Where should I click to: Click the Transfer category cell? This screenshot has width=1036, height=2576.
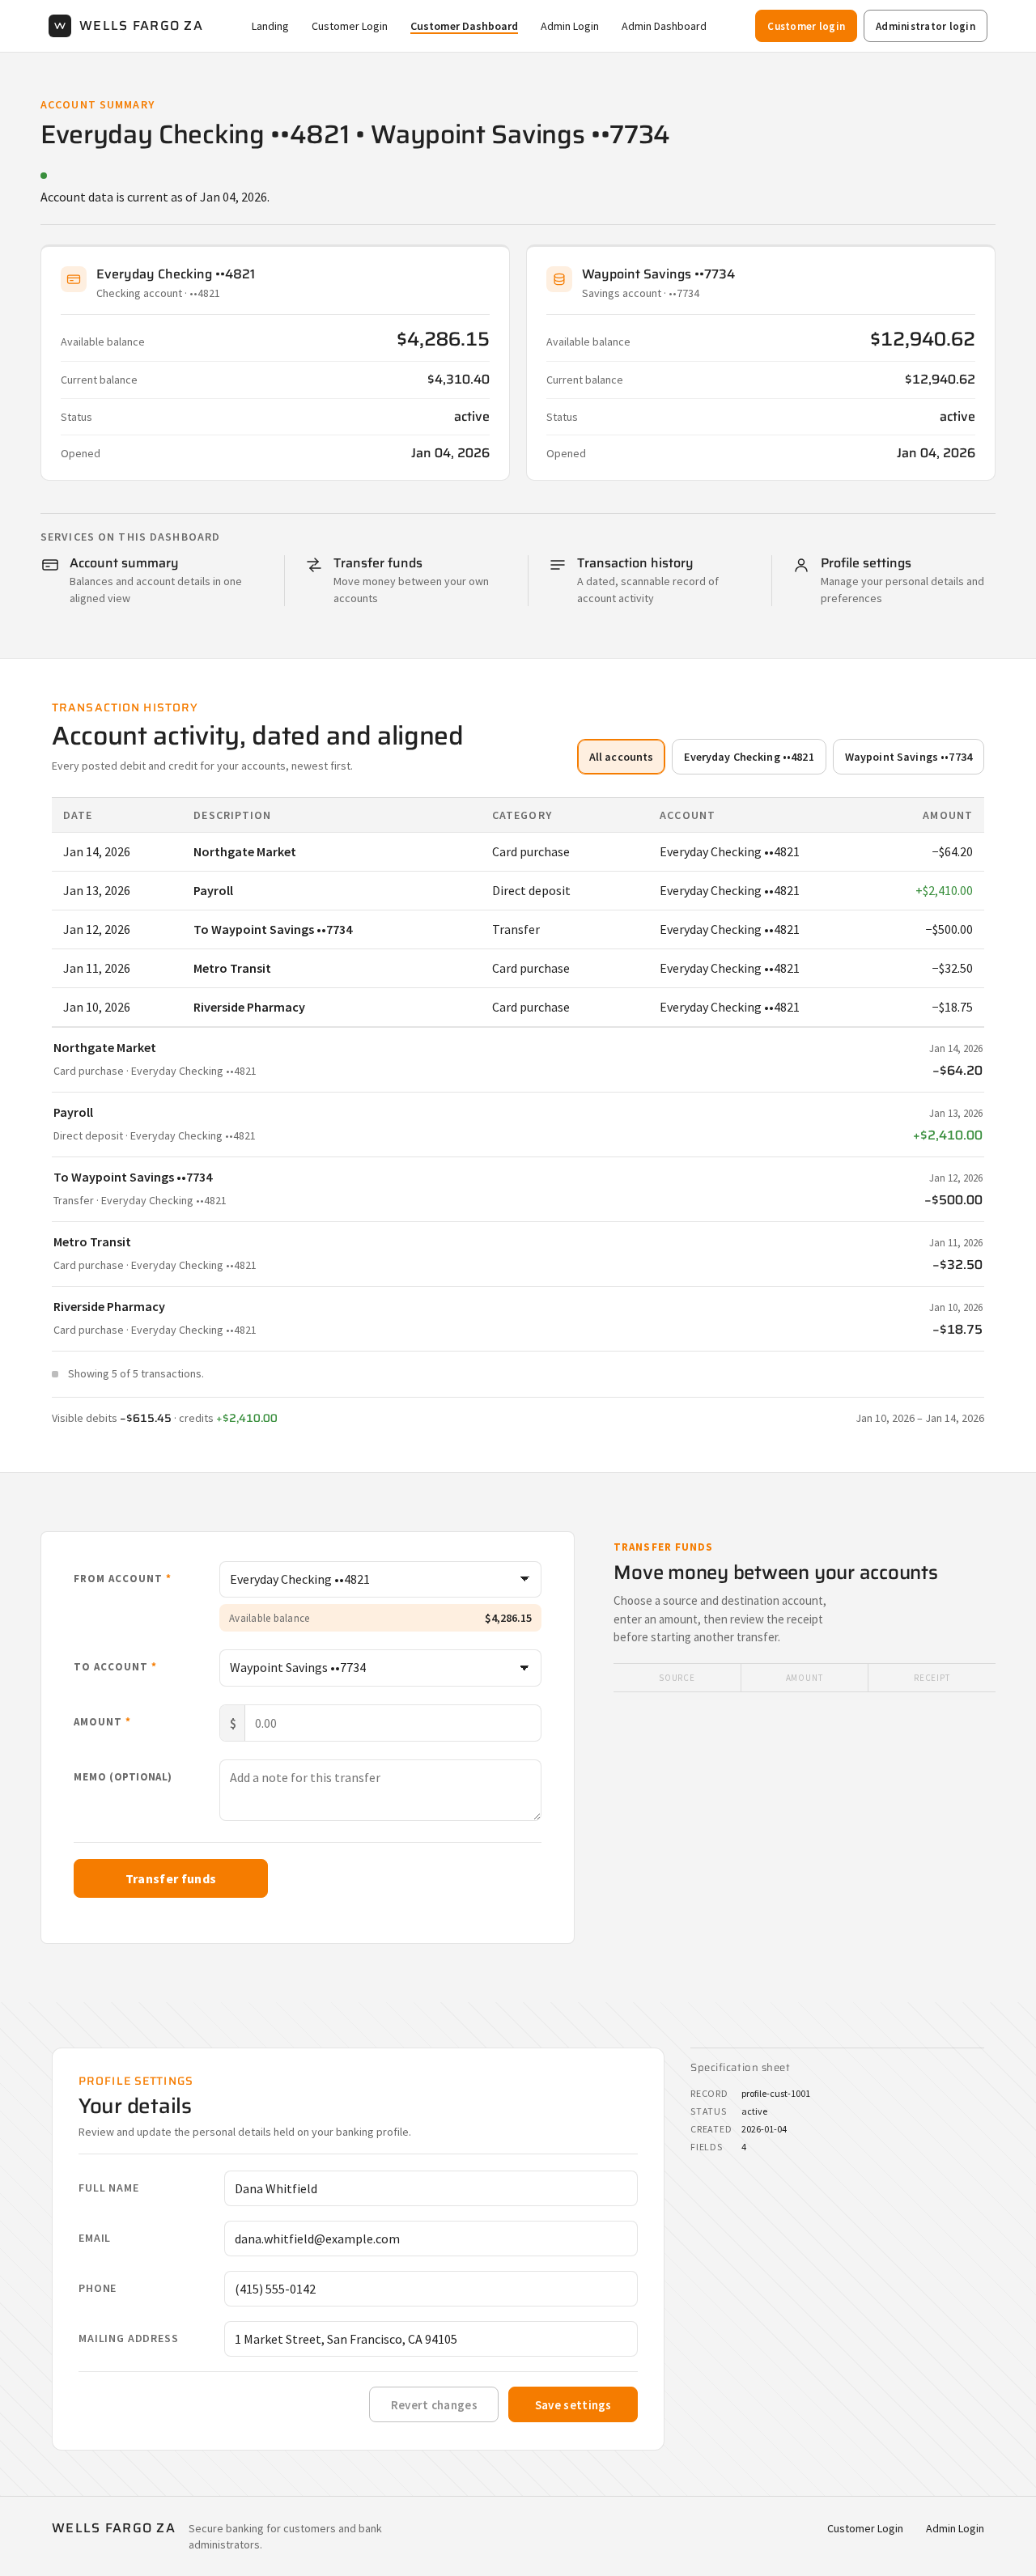[x=516, y=929]
